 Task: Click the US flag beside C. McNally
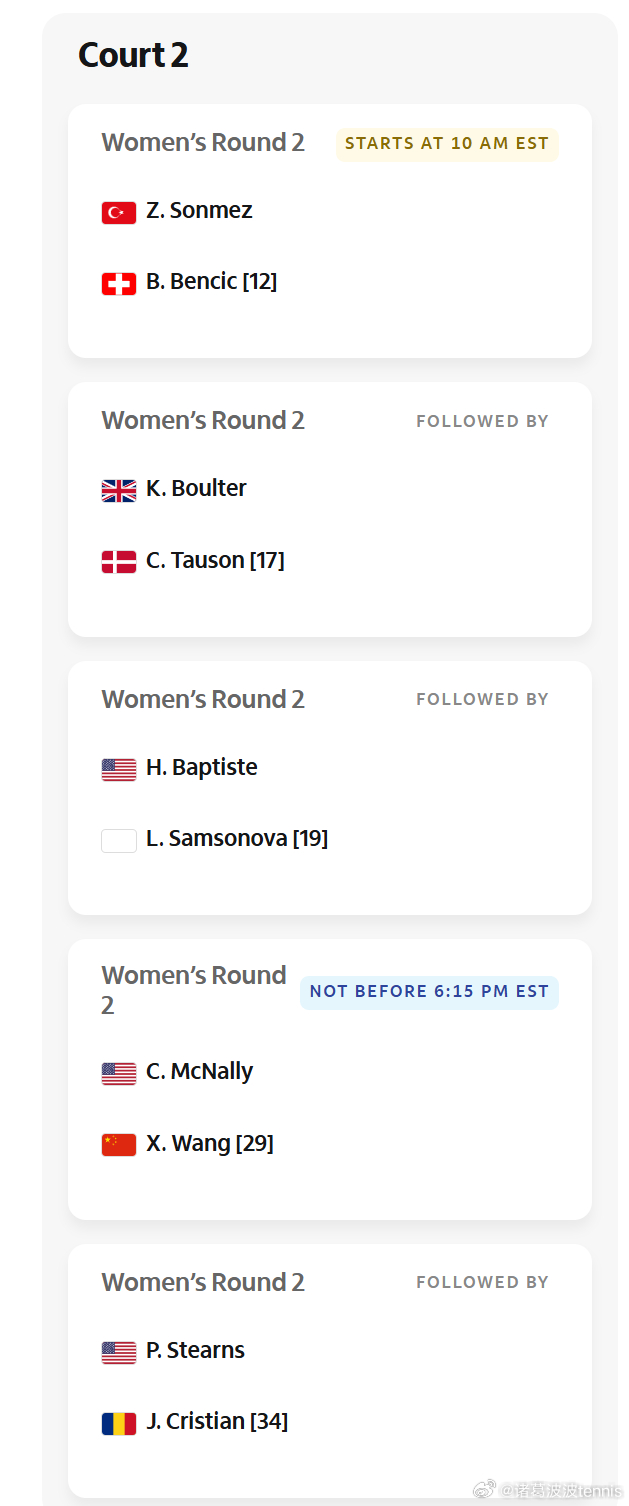point(118,1073)
